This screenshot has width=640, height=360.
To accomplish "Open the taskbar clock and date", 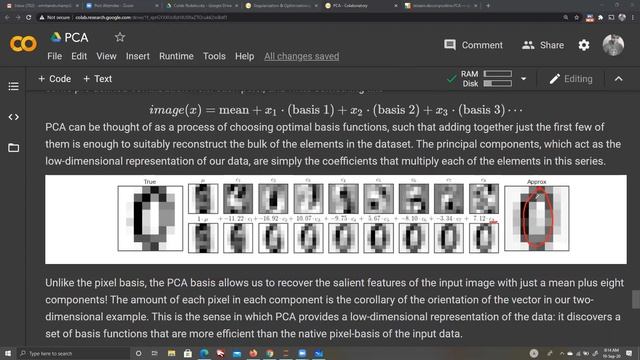I will (611, 353).
